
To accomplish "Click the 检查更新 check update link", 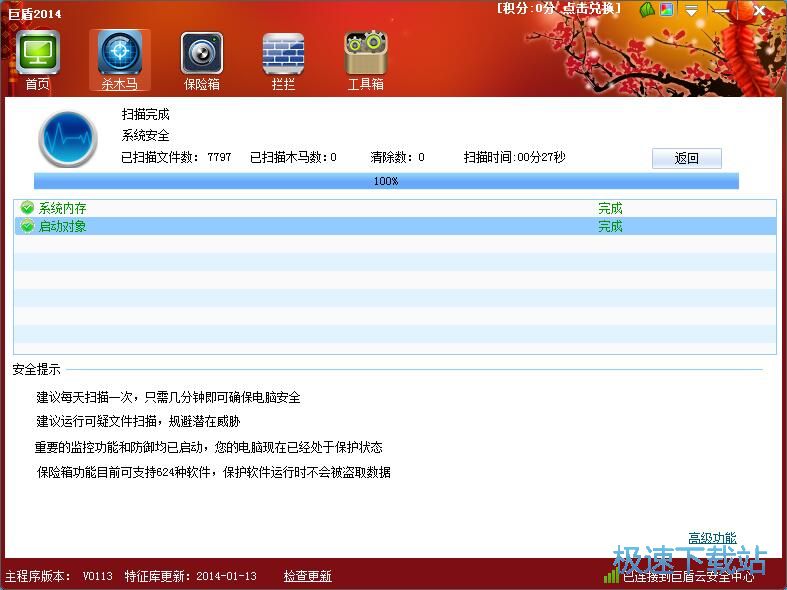I will pos(307,576).
